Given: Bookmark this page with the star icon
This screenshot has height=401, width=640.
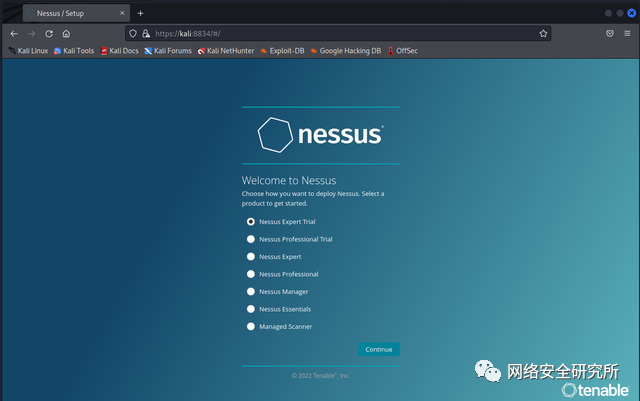Looking at the screenshot, I should coord(543,33).
